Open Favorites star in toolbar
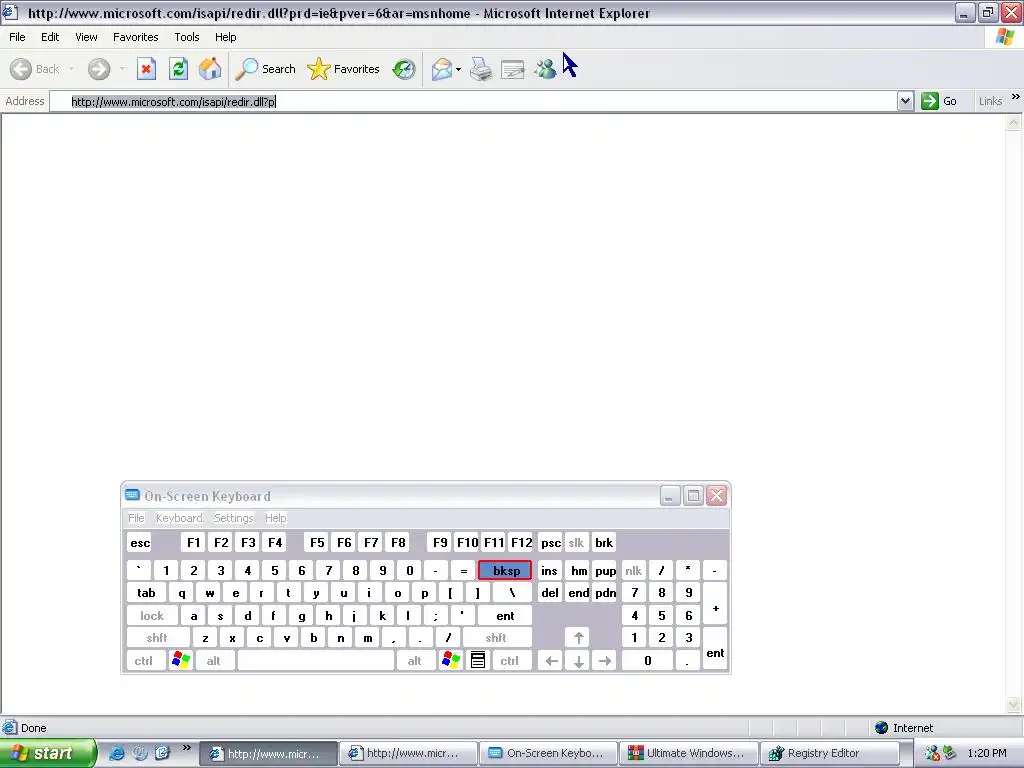This screenshot has height=768, width=1024. click(344, 69)
